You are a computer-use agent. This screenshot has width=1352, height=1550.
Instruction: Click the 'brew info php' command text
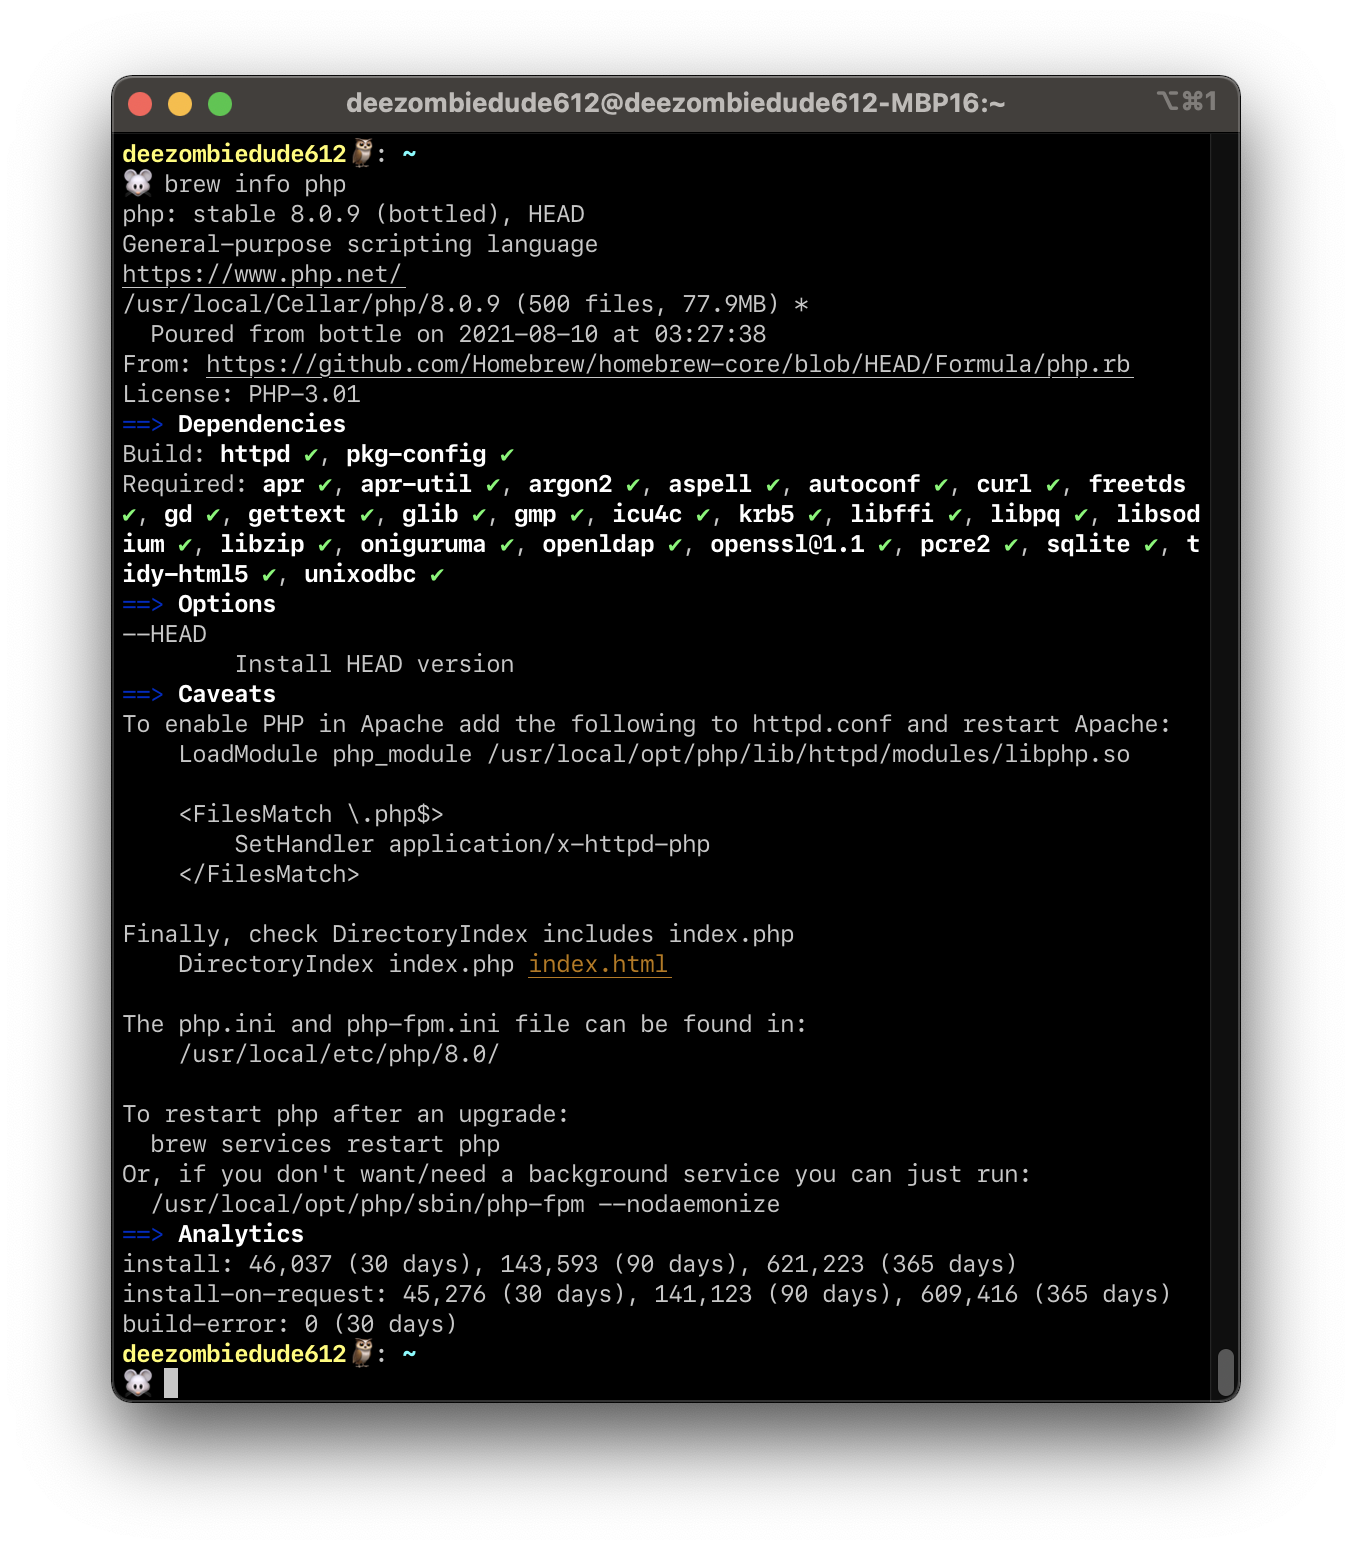point(255,184)
